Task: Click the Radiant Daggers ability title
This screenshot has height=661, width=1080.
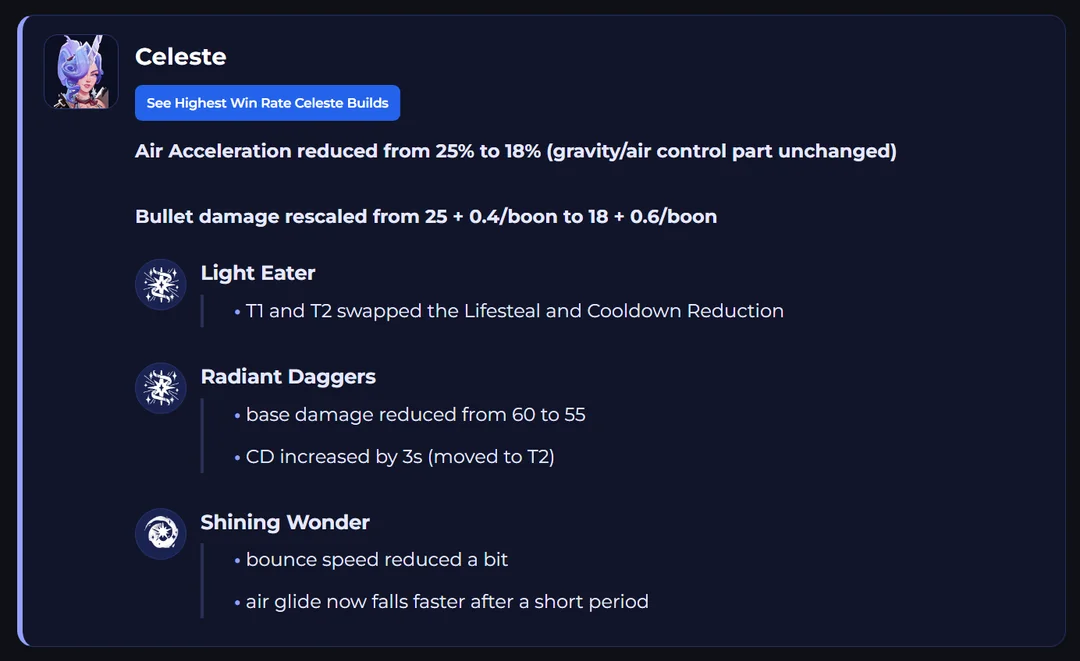Action: [x=288, y=377]
